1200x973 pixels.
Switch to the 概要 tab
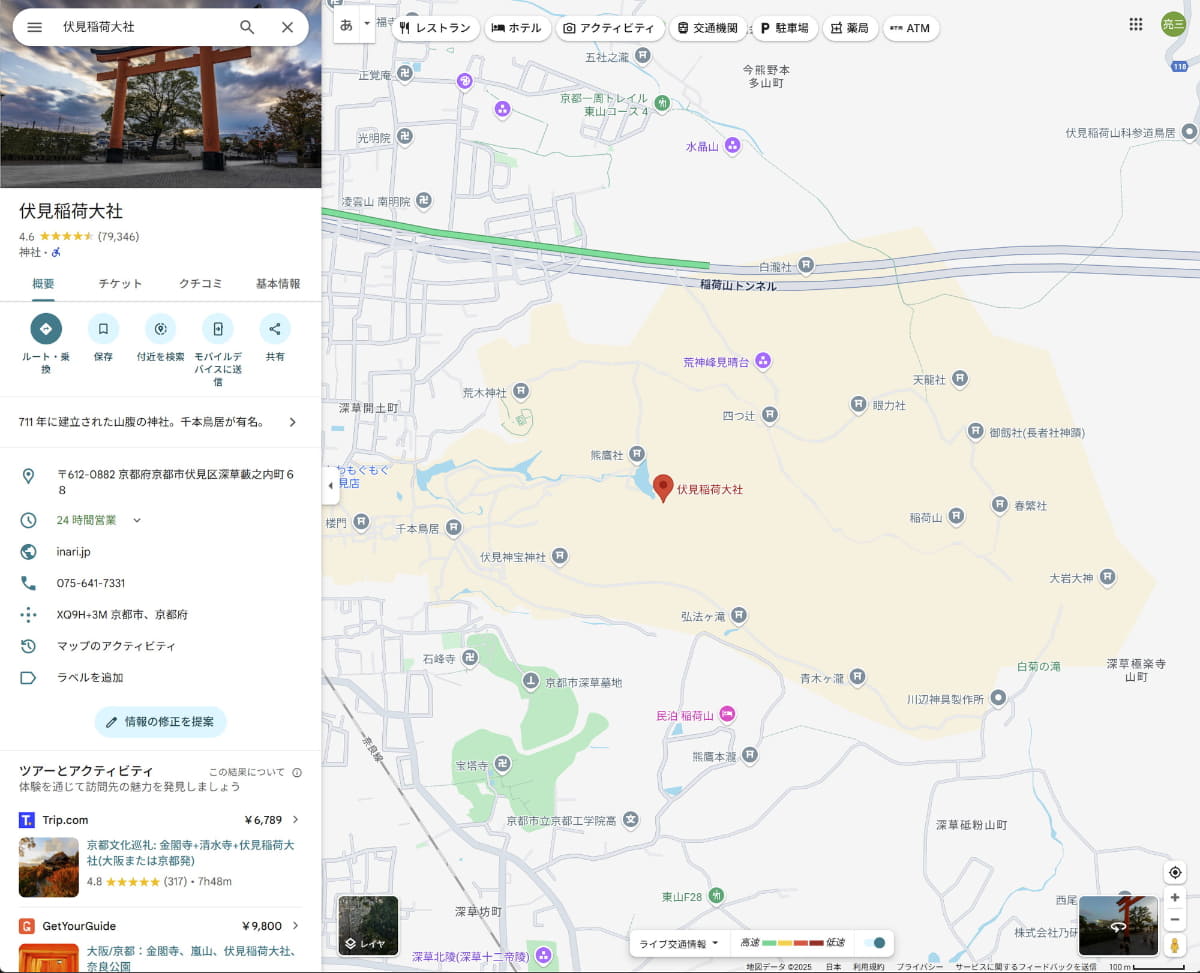coord(43,284)
